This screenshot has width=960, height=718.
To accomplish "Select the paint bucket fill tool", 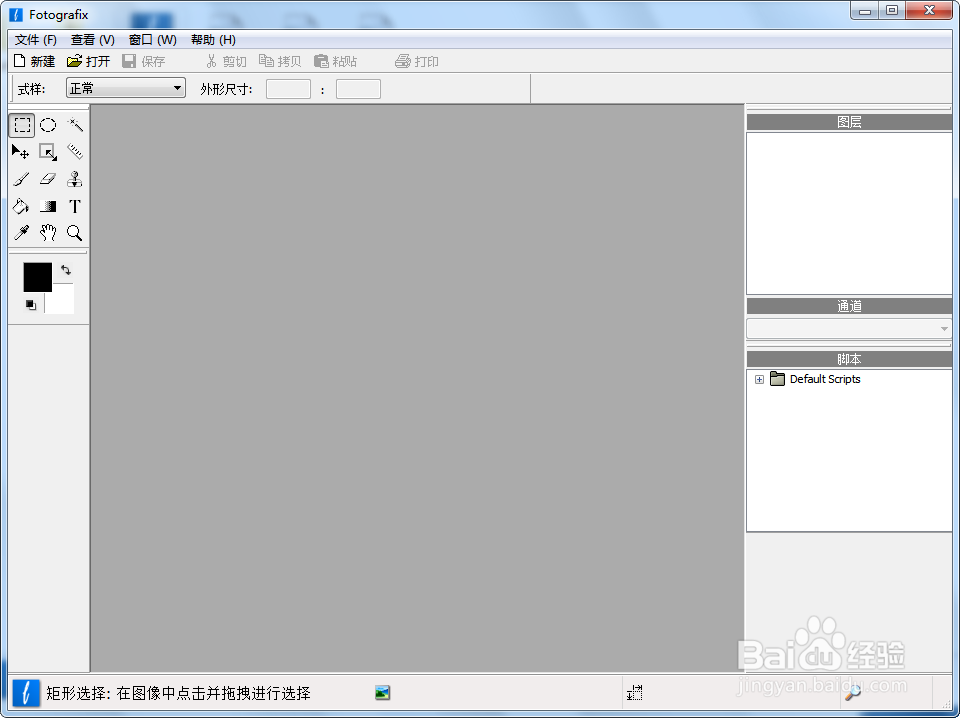I will click(x=21, y=206).
